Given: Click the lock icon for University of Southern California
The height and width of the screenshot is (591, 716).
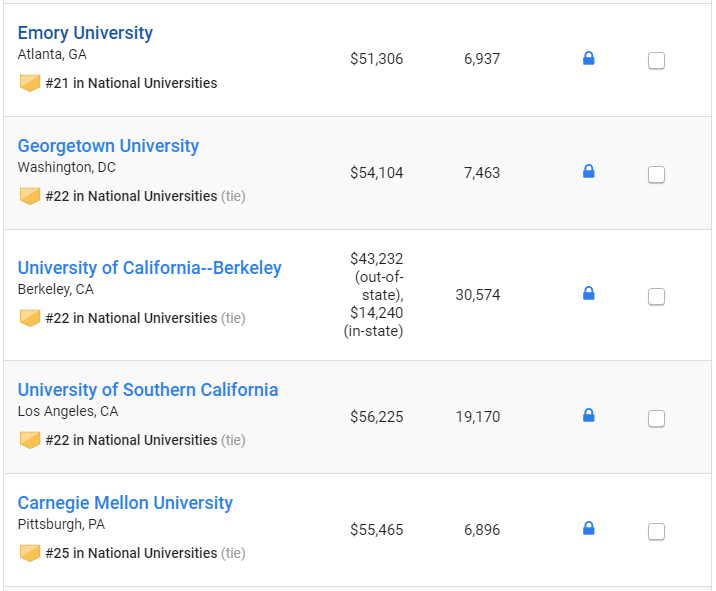Looking at the screenshot, I should click(589, 415).
